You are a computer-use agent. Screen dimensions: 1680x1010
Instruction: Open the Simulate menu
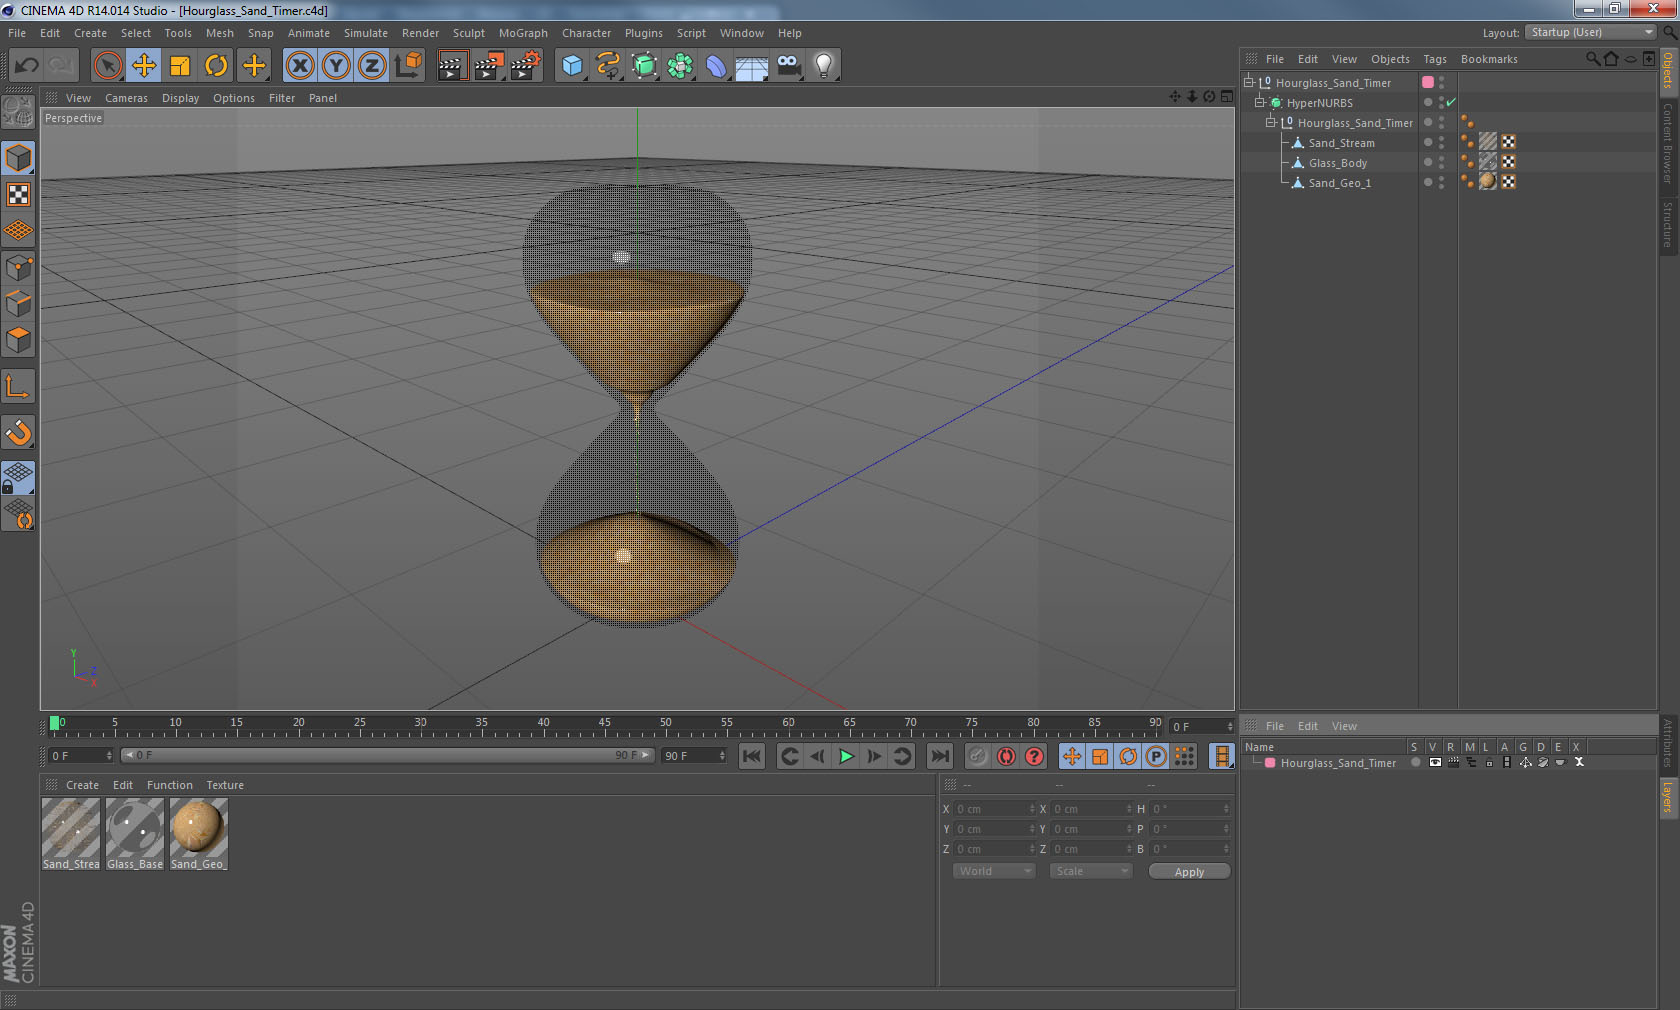click(x=366, y=33)
